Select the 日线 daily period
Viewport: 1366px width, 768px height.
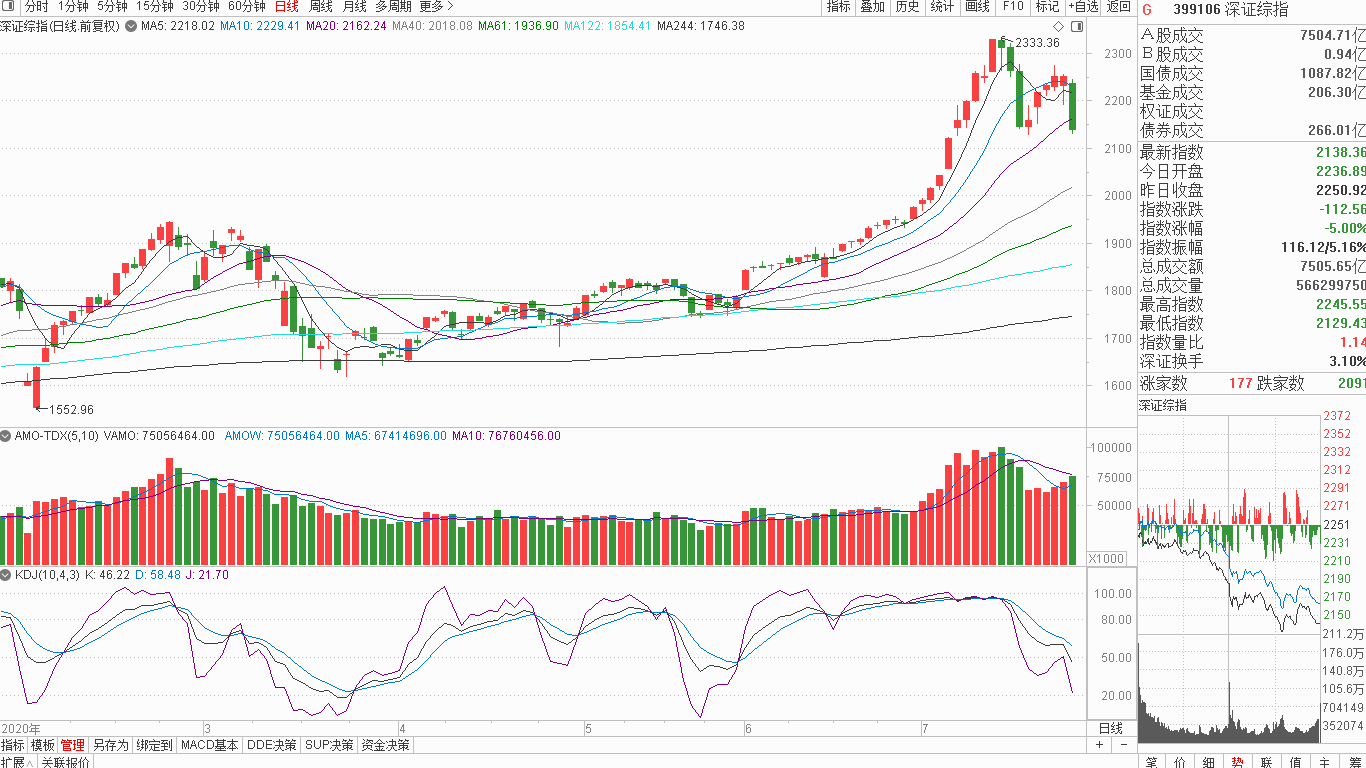click(286, 6)
